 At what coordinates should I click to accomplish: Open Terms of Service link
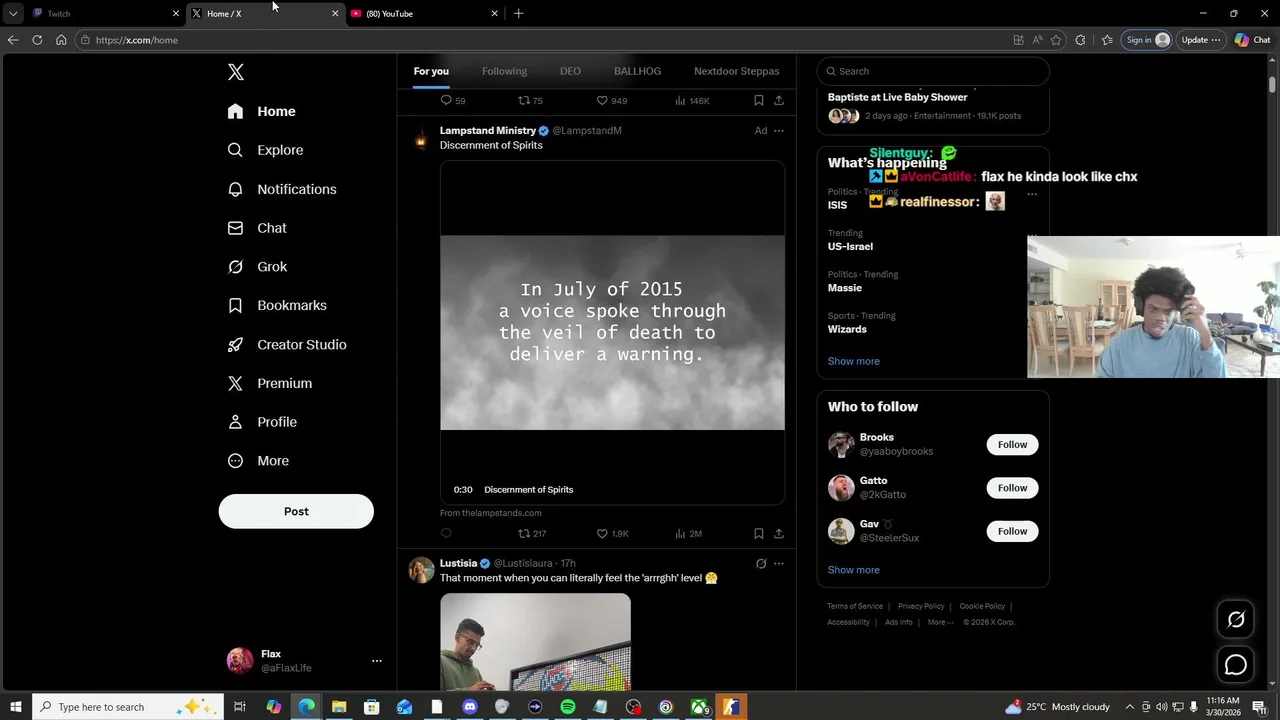pos(855,606)
